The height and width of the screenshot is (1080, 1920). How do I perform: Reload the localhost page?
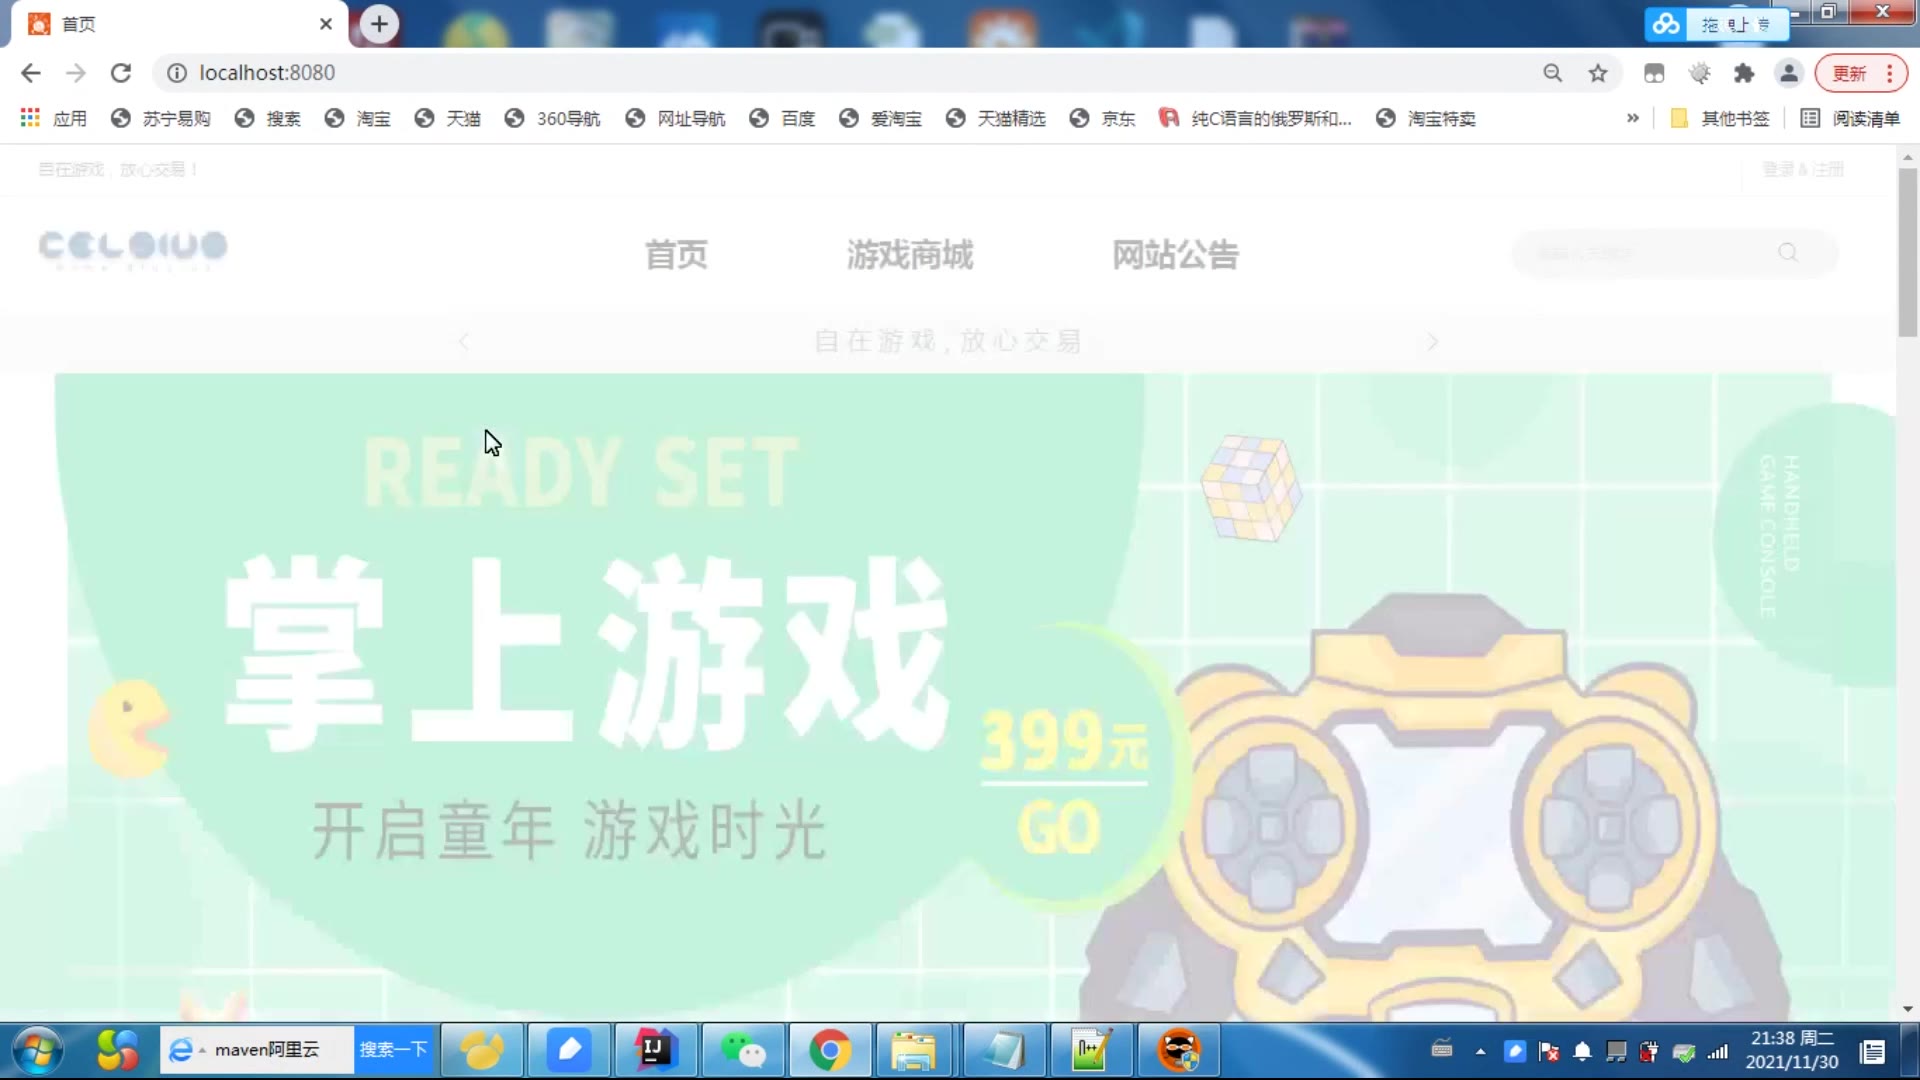point(121,73)
